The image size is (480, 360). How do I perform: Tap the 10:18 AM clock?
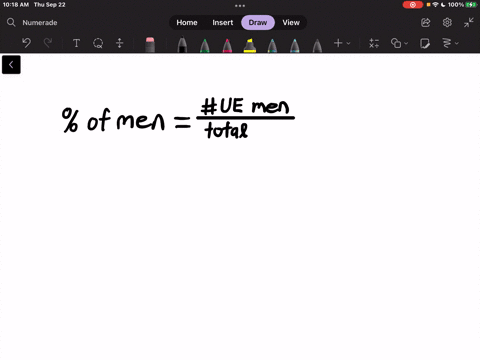pyautogui.click(x=16, y=5)
